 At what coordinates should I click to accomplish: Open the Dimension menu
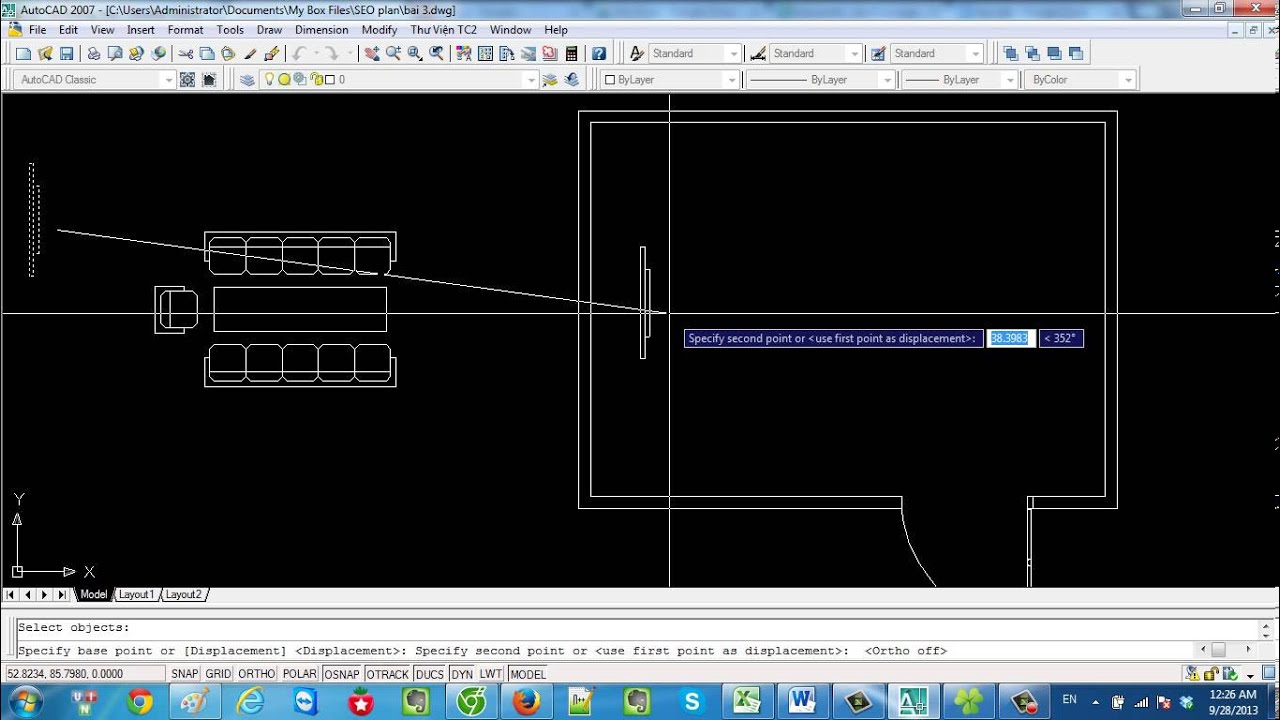321,30
